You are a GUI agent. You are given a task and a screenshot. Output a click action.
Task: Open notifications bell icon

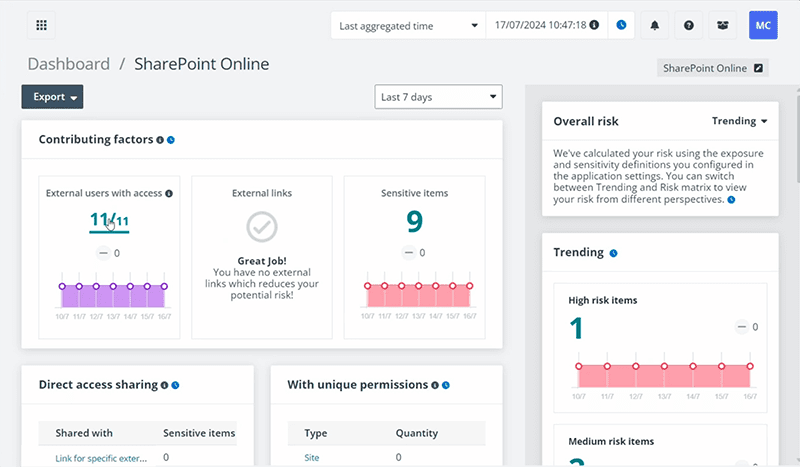click(x=655, y=25)
